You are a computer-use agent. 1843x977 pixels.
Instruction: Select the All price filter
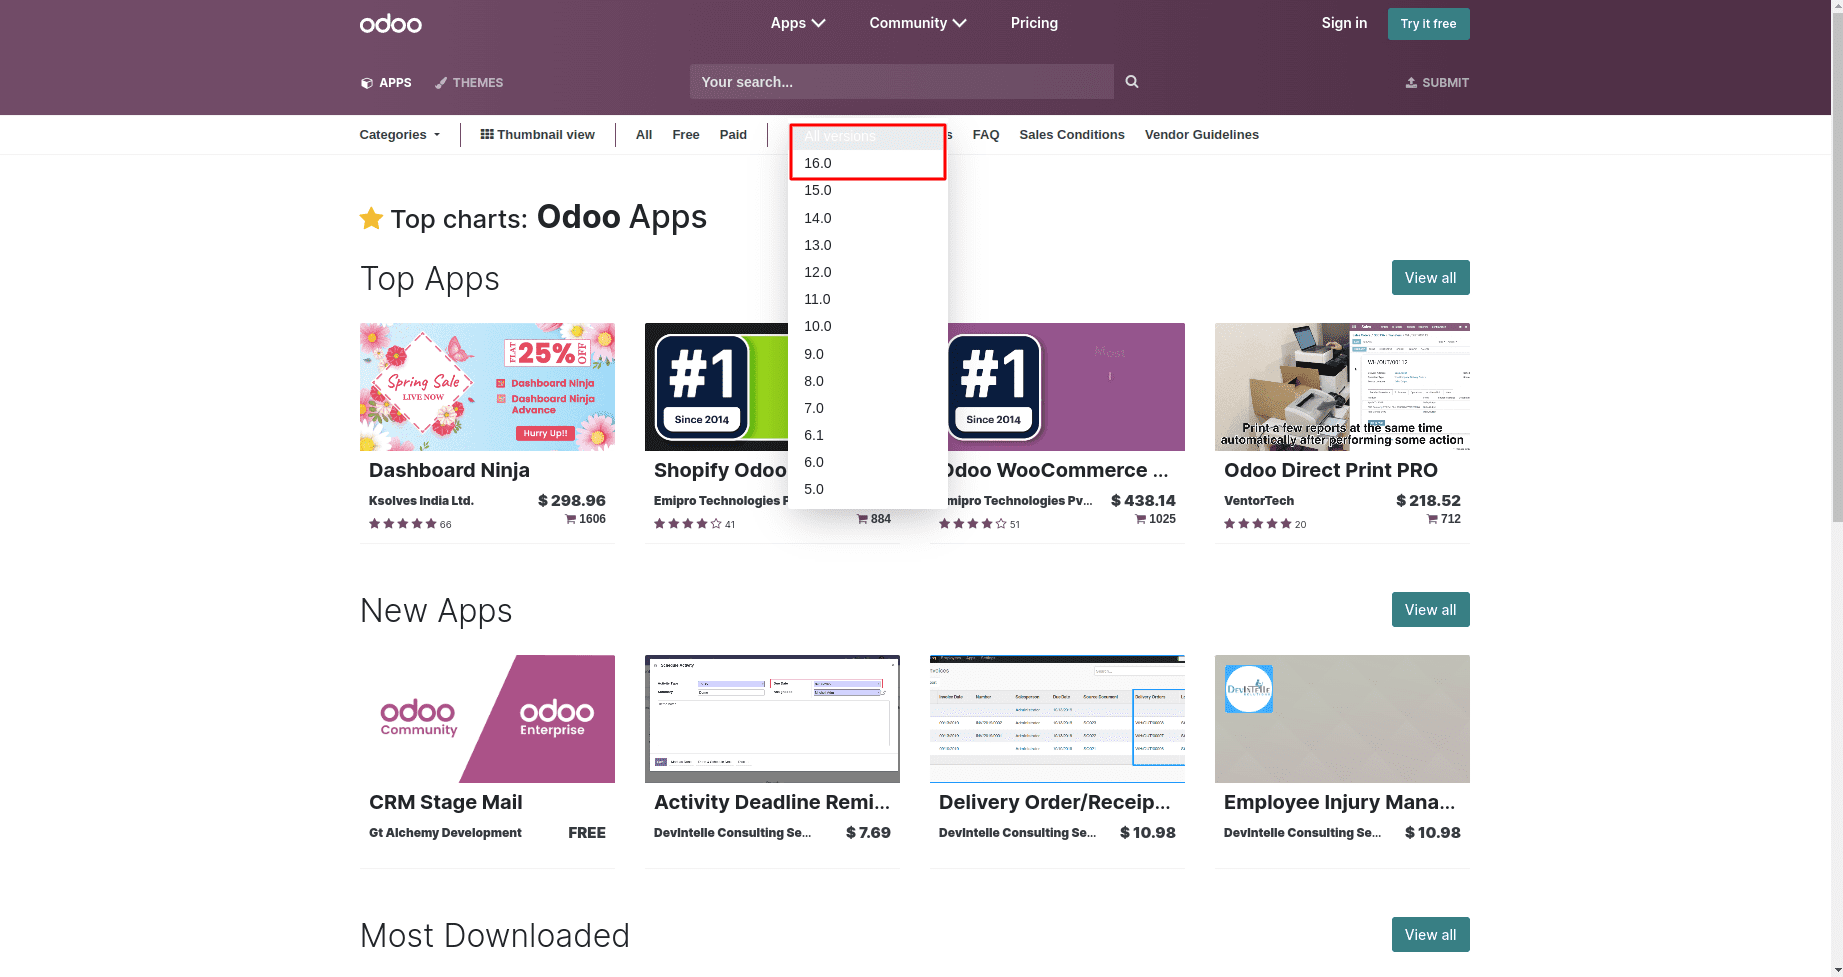pyautogui.click(x=644, y=135)
